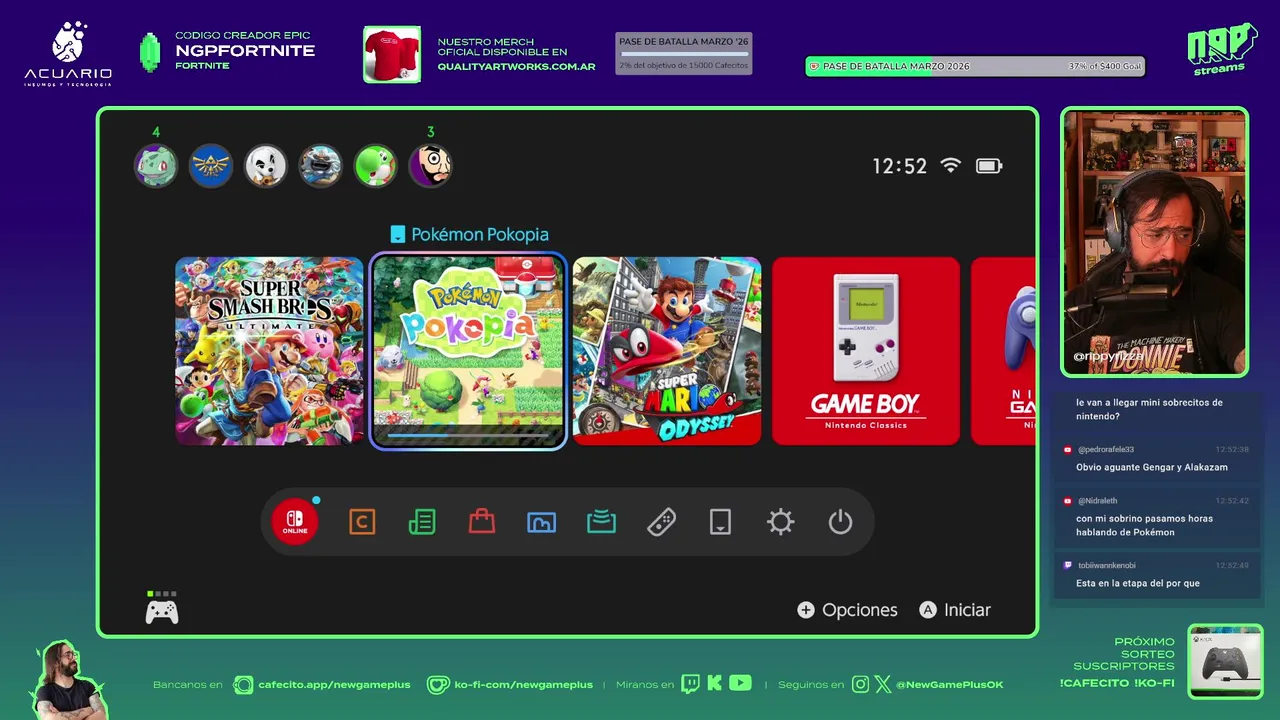Click the @NewGamePlusOK handle
Screen dimensions: 1280x720
[x=950, y=685]
